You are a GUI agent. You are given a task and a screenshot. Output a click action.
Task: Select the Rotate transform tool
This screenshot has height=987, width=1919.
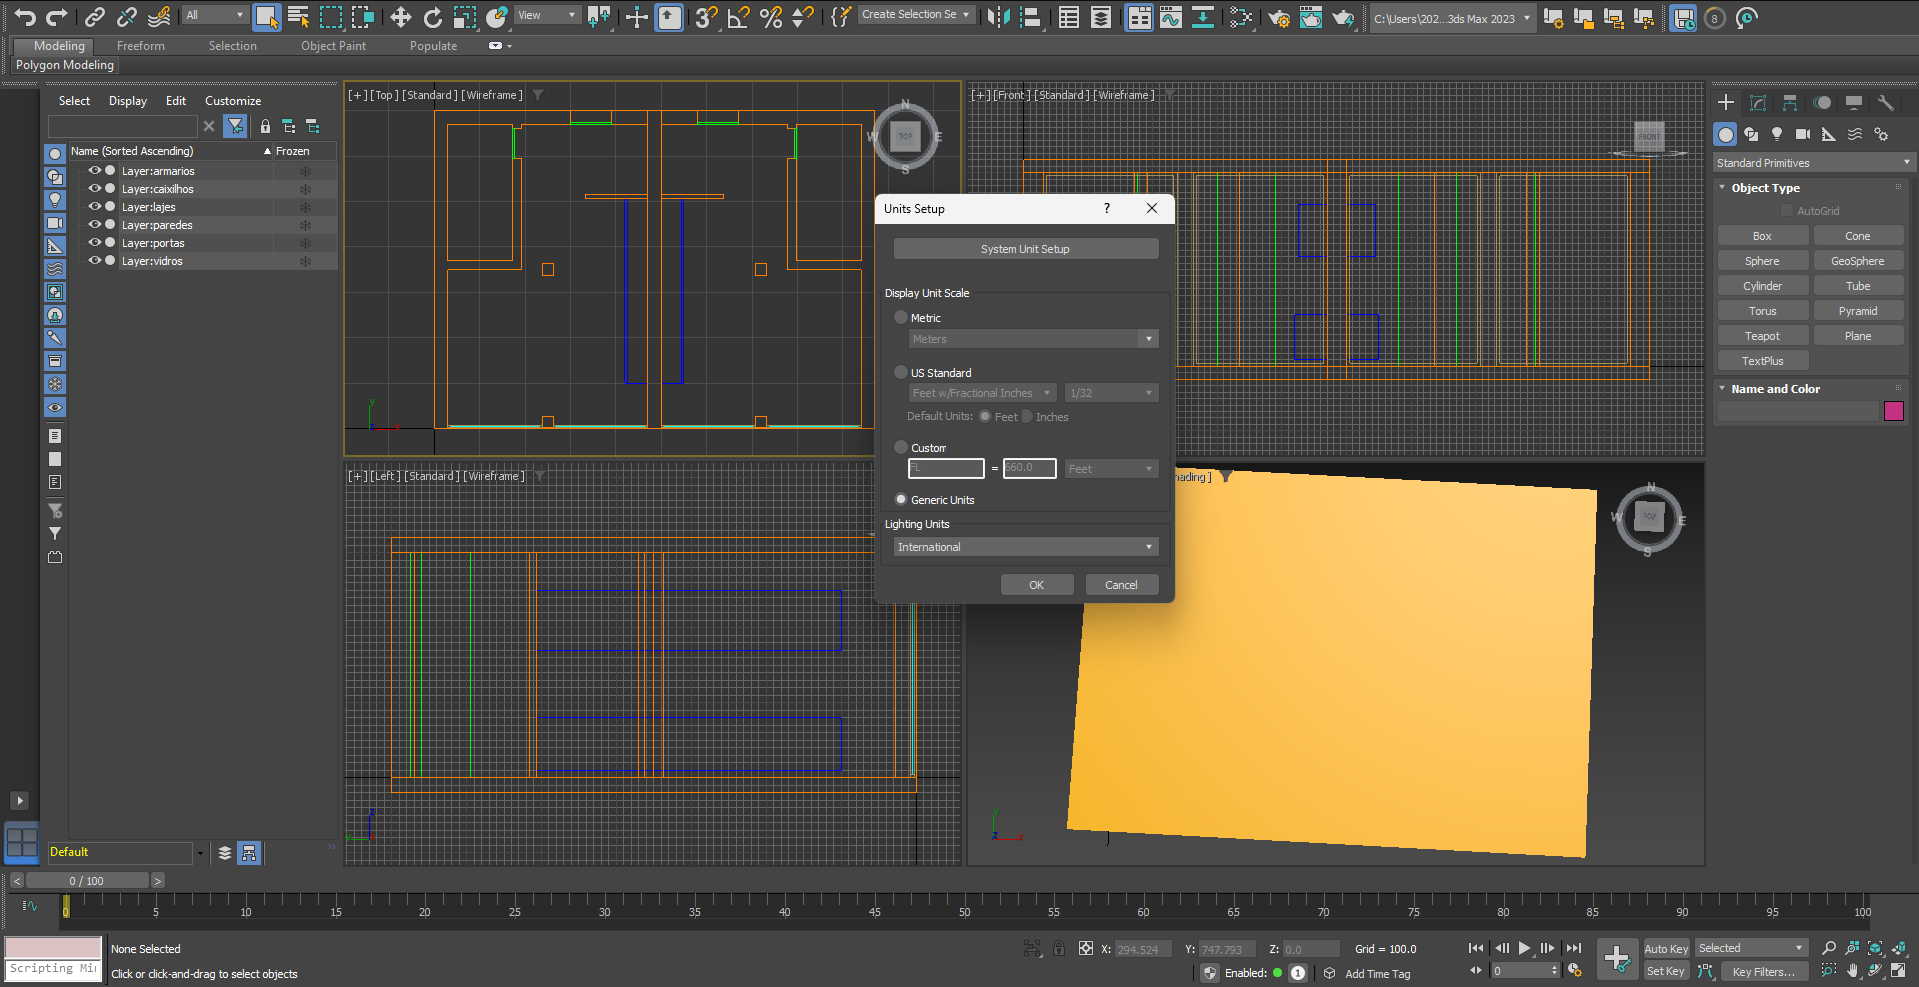(x=432, y=17)
